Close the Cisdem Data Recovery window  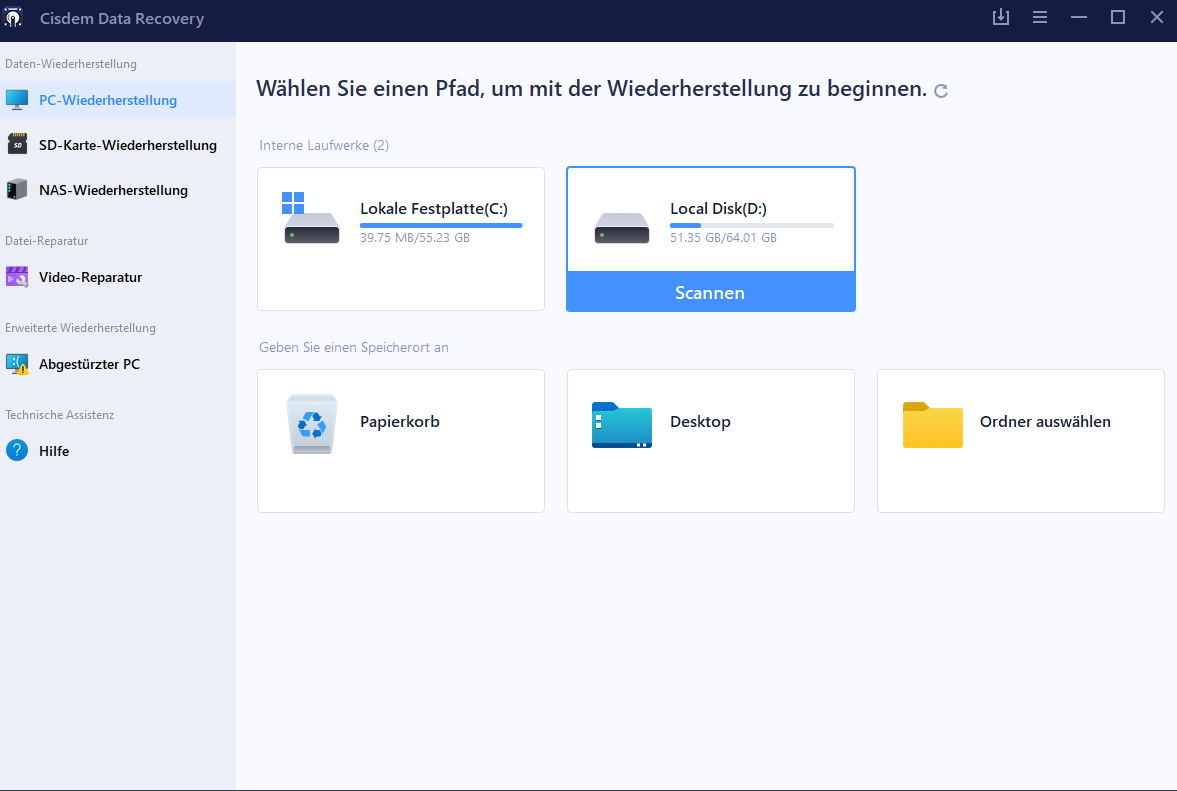[x=1157, y=17]
